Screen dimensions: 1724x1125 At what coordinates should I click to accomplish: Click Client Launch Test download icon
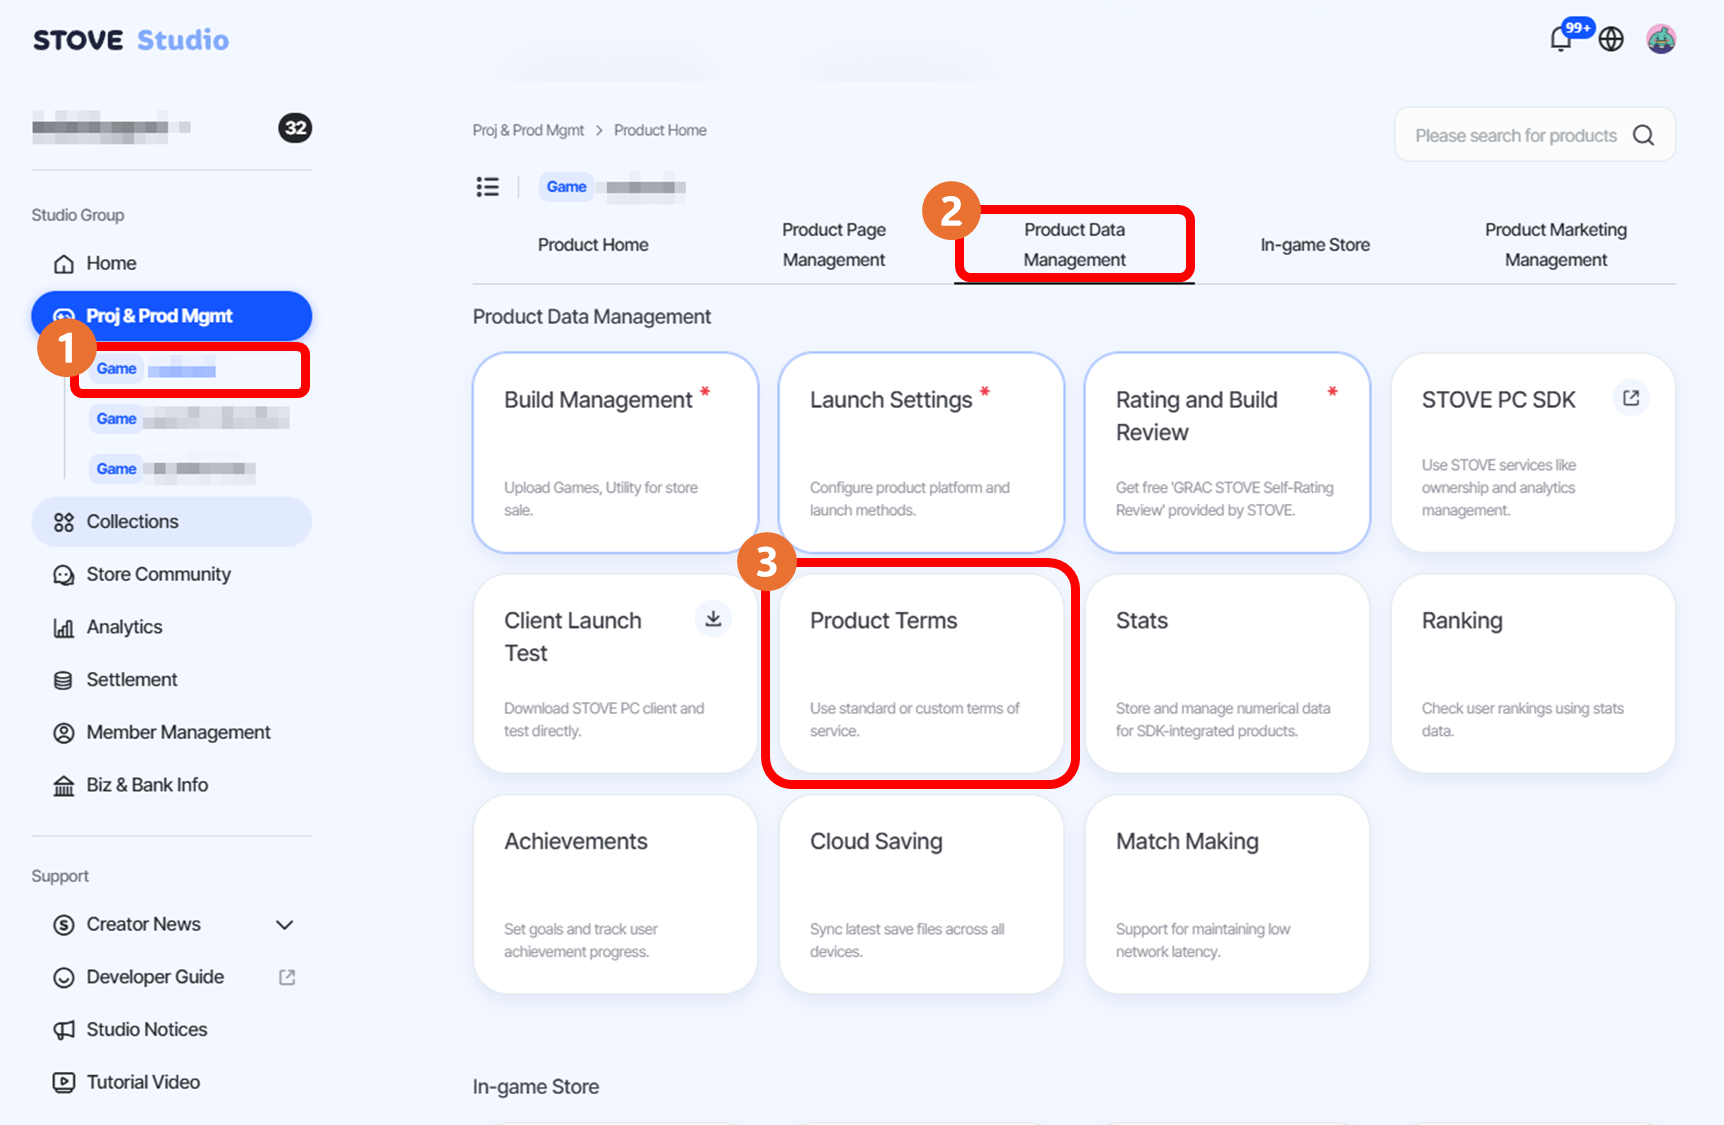click(713, 619)
